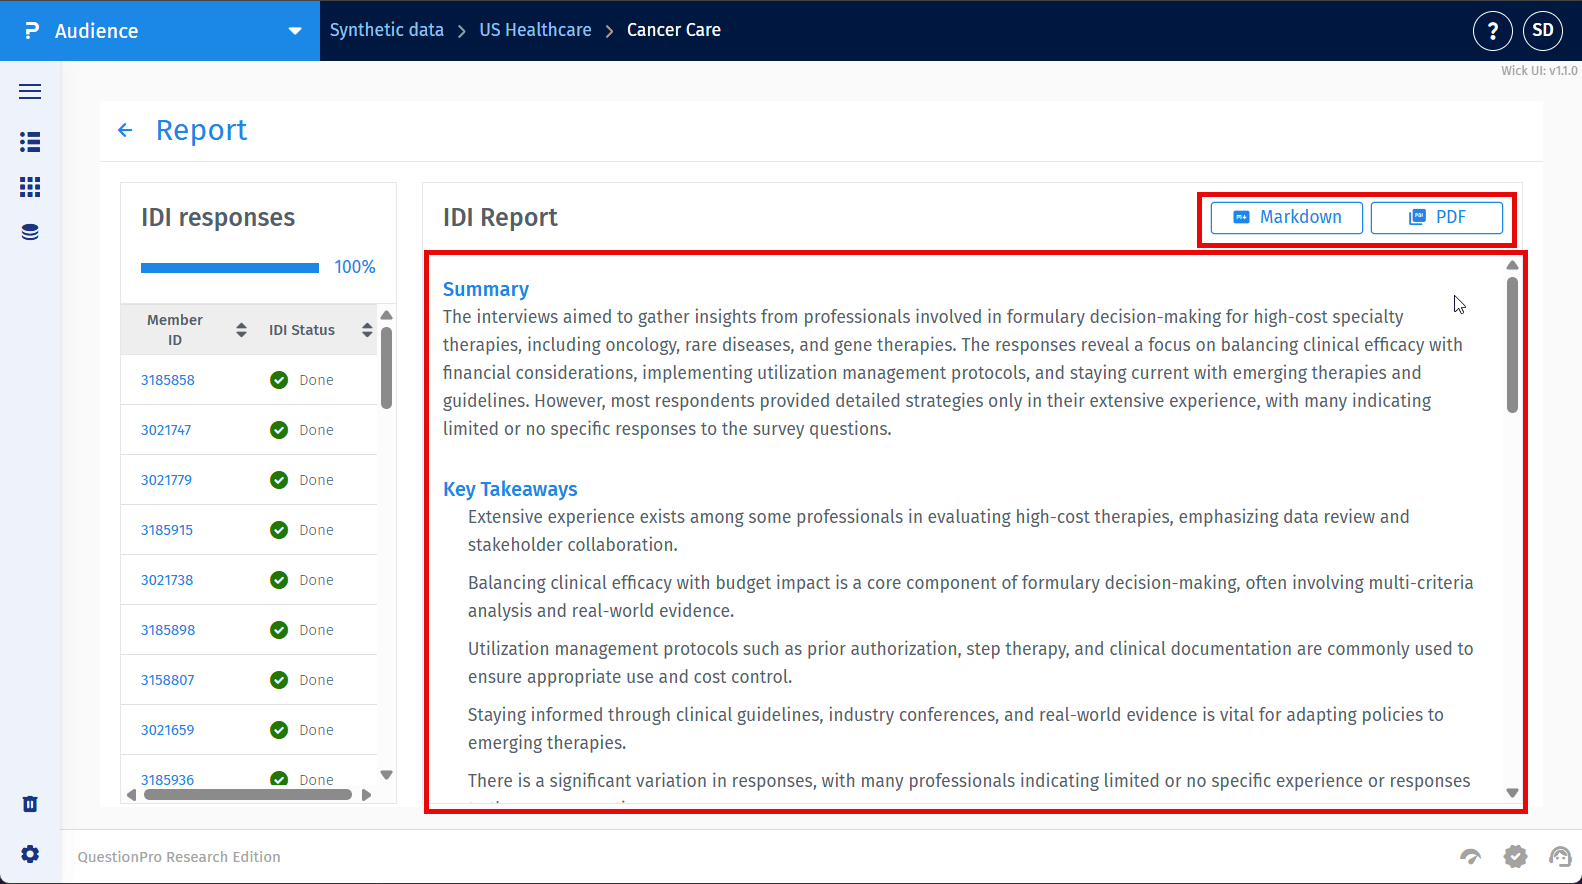The image size is (1582, 884).
Task: Open the grid apps sidebar icon
Action: (30, 187)
